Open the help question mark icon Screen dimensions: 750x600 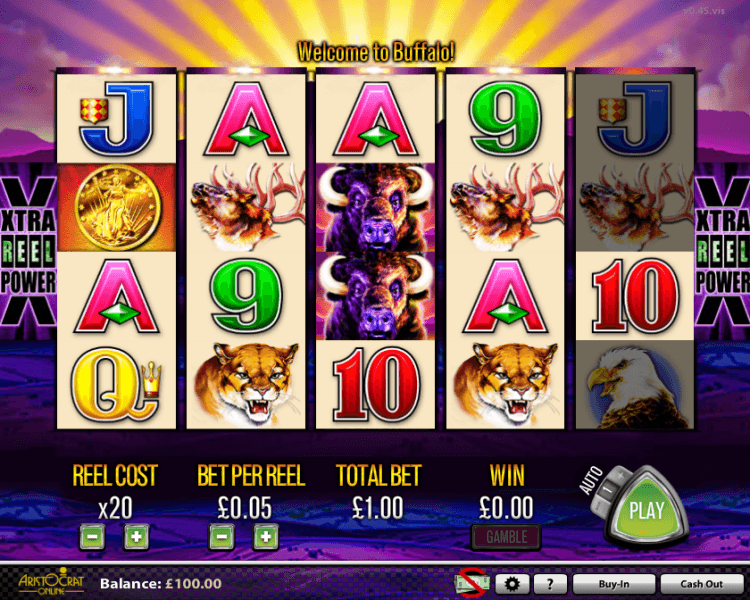click(550, 584)
